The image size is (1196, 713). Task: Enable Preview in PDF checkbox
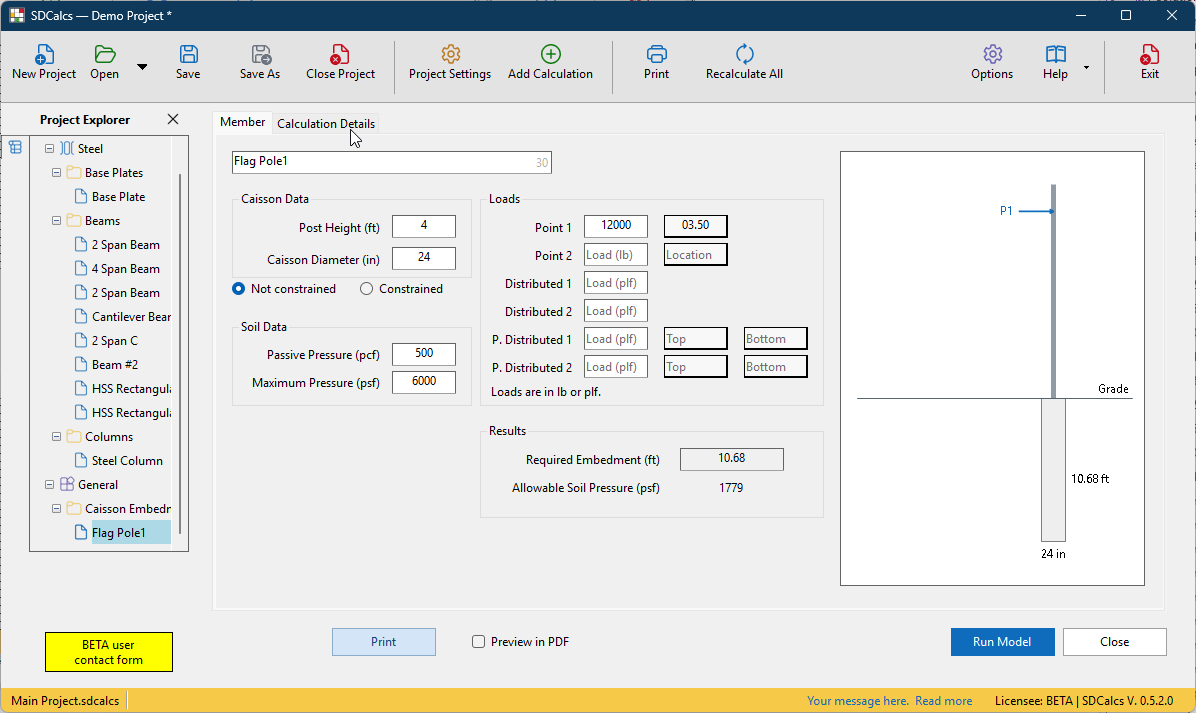pyautogui.click(x=478, y=642)
